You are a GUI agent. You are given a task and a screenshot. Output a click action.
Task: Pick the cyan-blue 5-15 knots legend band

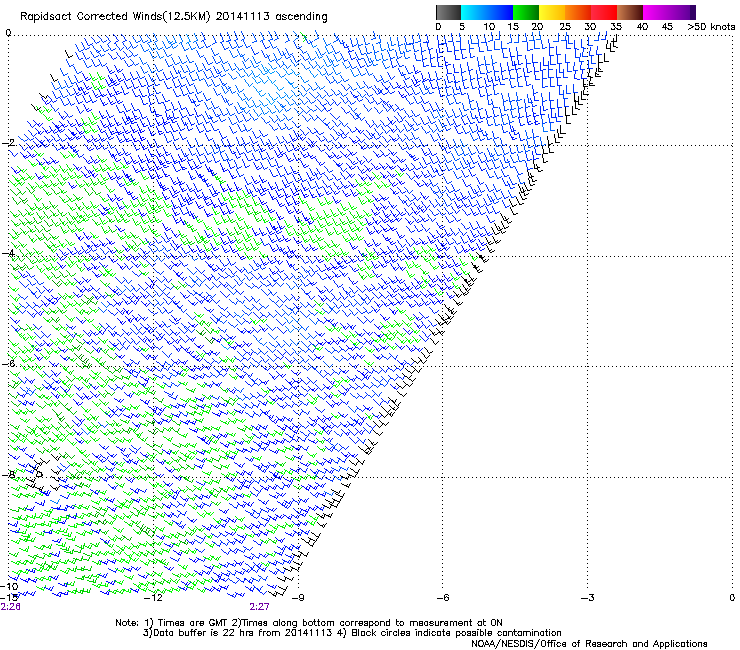[x=487, y=12]
